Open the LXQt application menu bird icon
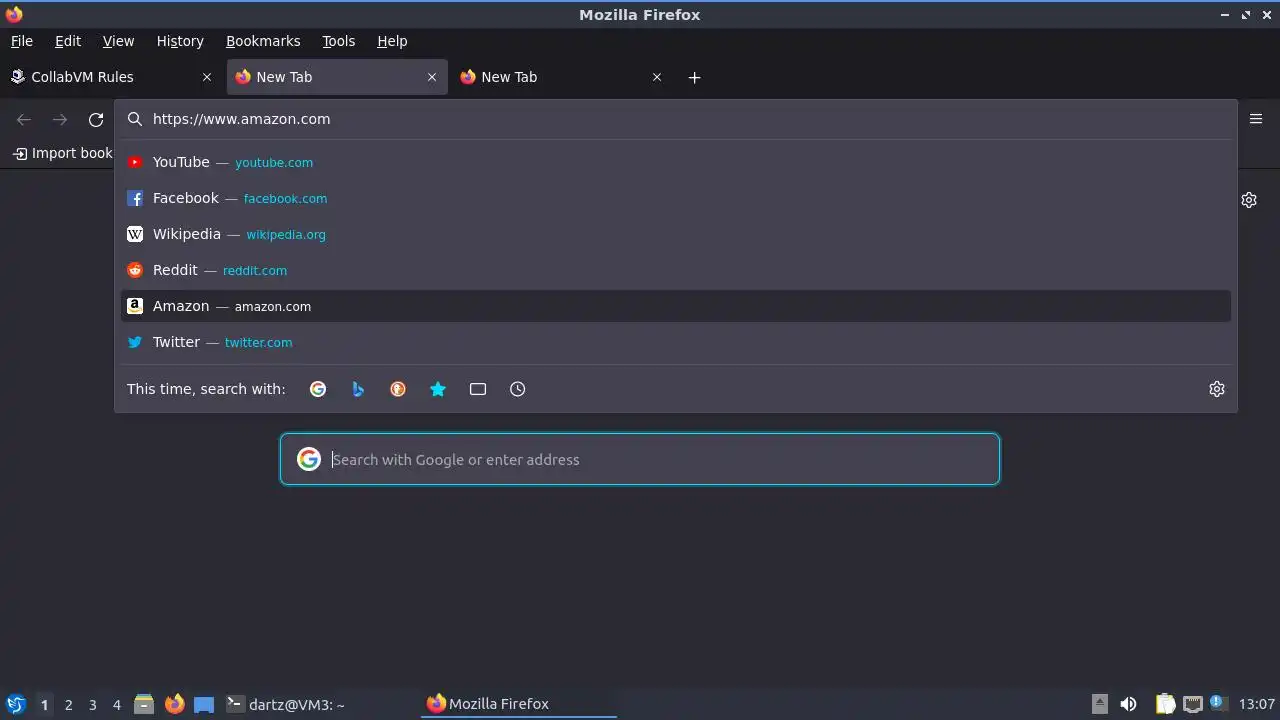The height and width of the screenshot is (720, 1280). point(16,704)
